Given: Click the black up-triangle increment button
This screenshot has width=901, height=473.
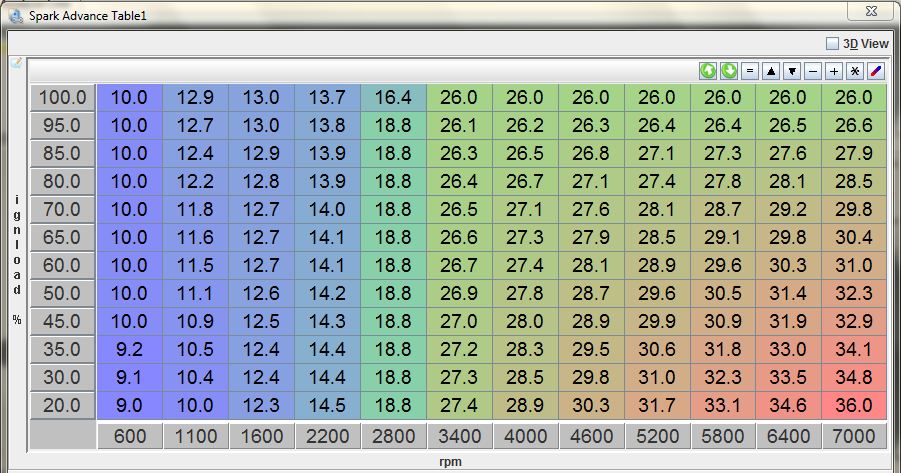Looking at the screenshot, I should point(771,71).
